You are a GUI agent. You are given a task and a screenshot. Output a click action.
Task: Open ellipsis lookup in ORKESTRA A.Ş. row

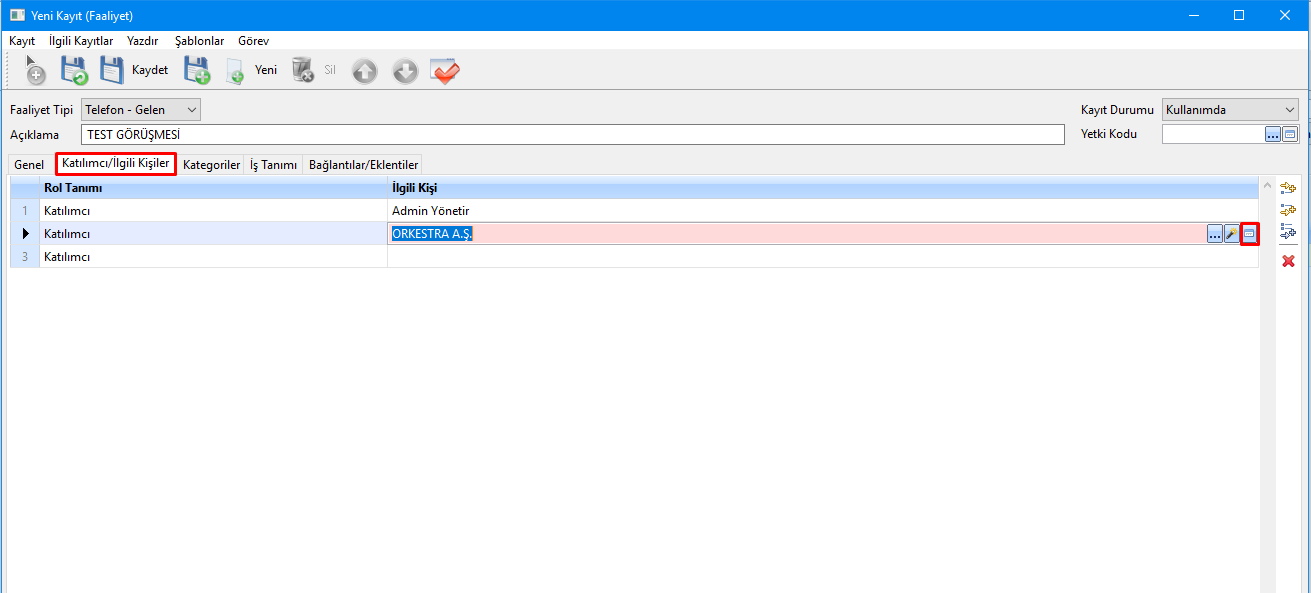point(1215,234)
